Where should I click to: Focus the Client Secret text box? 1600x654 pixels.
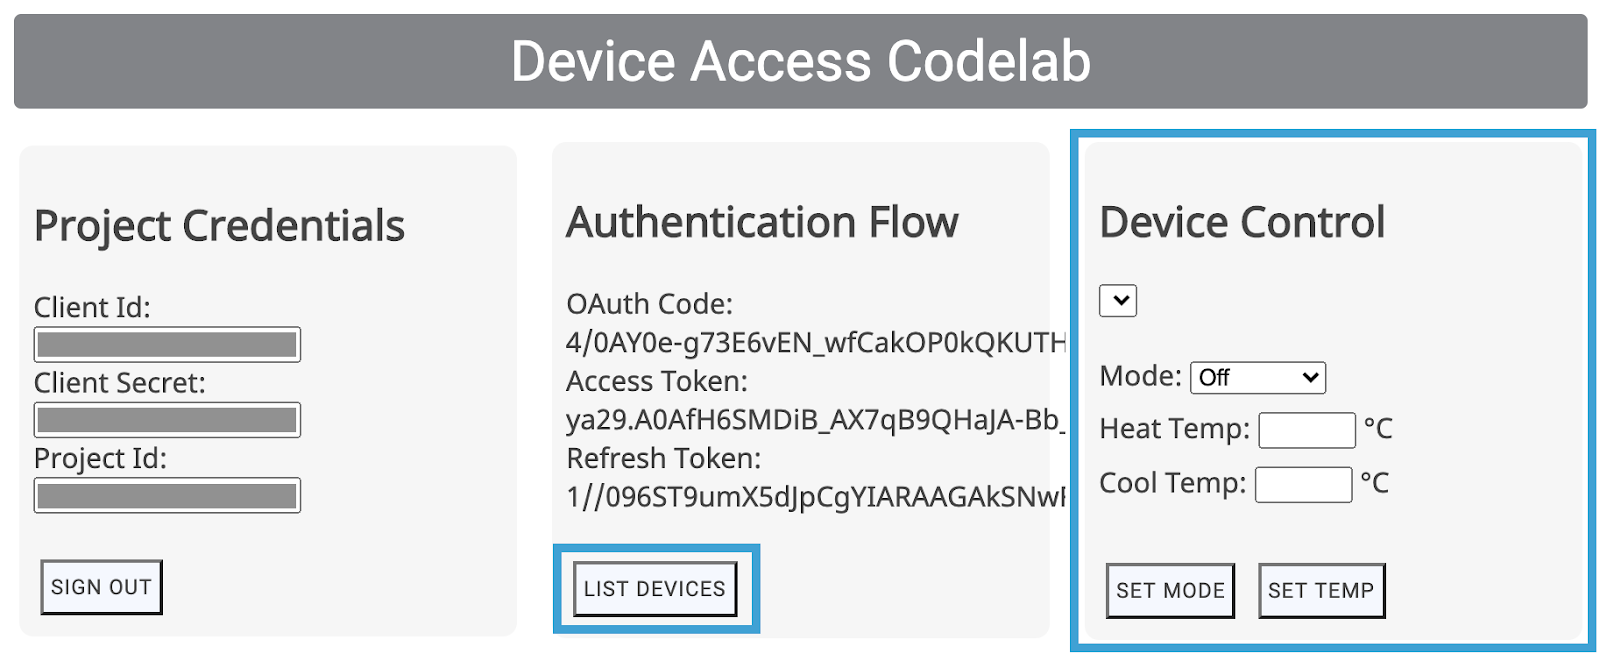[x=167, y=420]
